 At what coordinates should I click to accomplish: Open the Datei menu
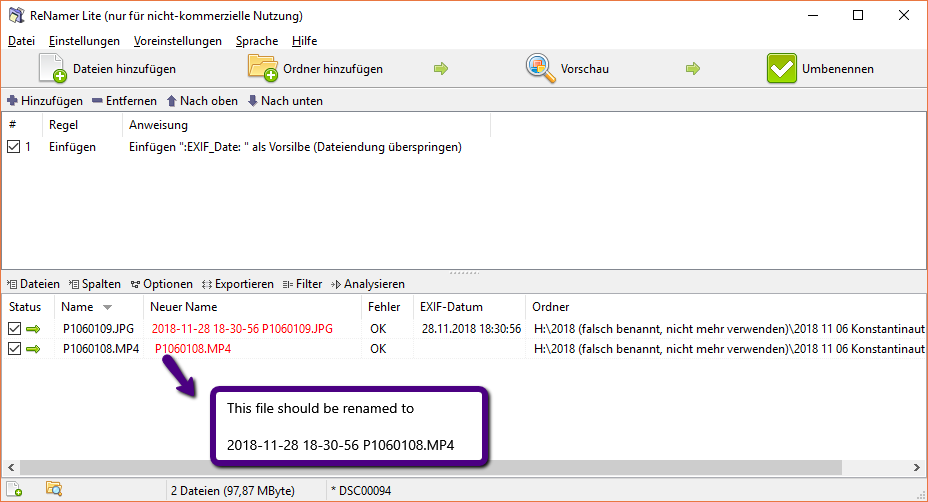pyautogui.click(x=21, y=41)
